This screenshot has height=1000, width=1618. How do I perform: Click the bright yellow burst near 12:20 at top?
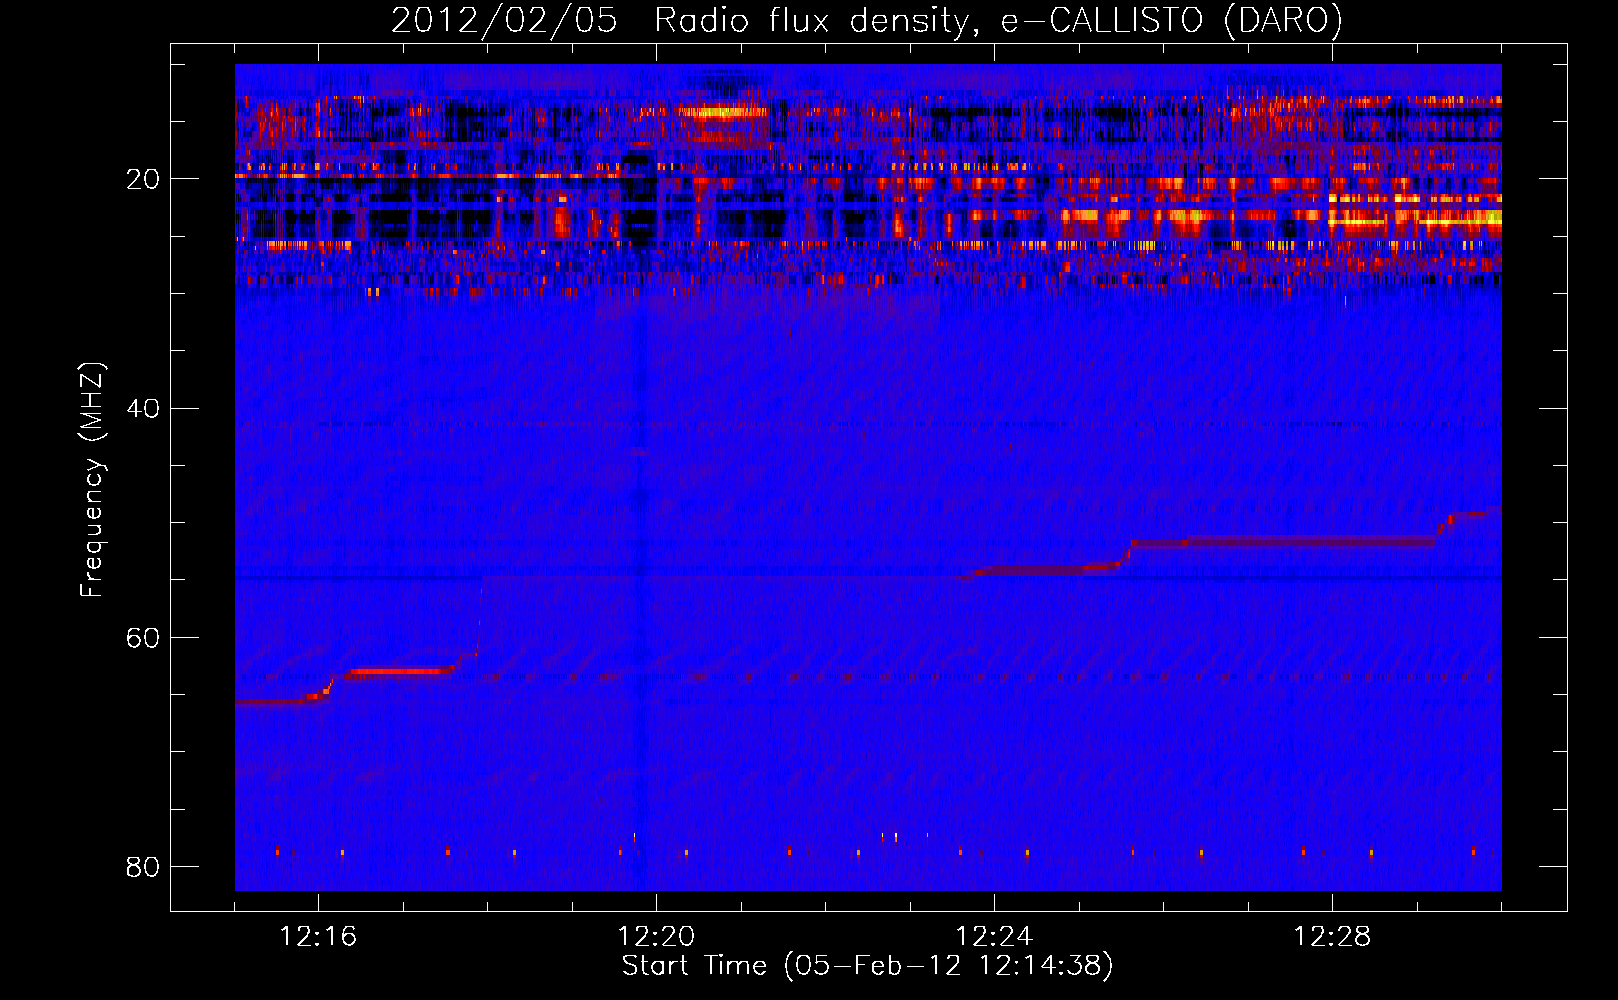pos(722,112)
